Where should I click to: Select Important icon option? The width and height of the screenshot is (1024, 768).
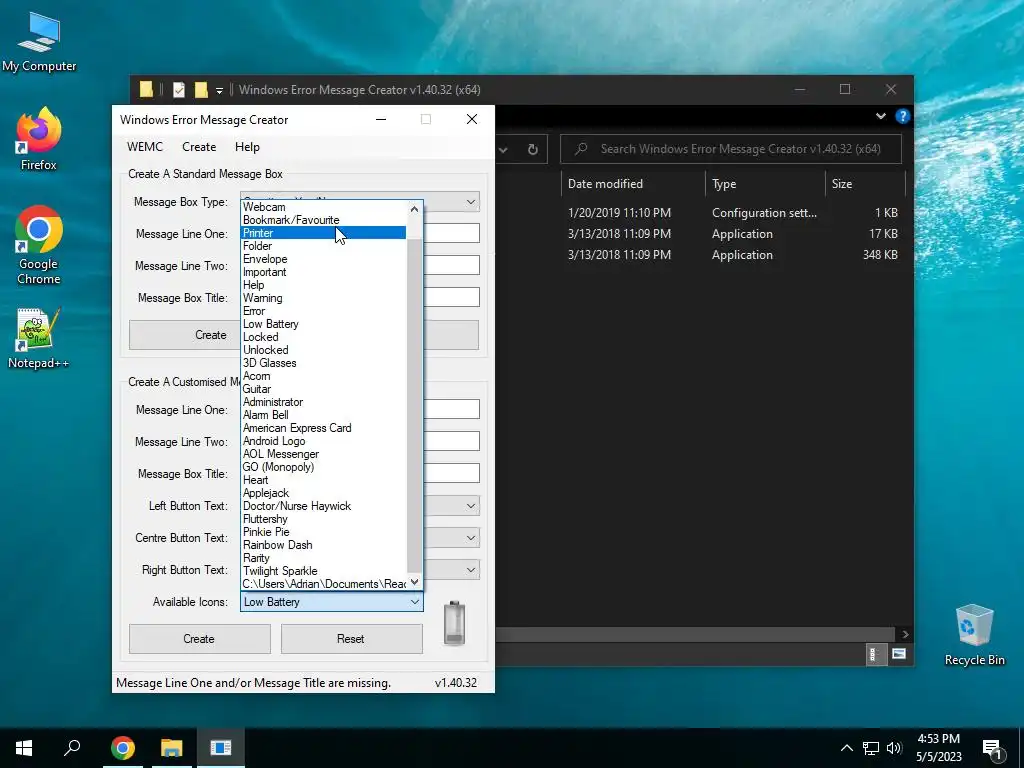pyautogui.click(x=324, y=272)
